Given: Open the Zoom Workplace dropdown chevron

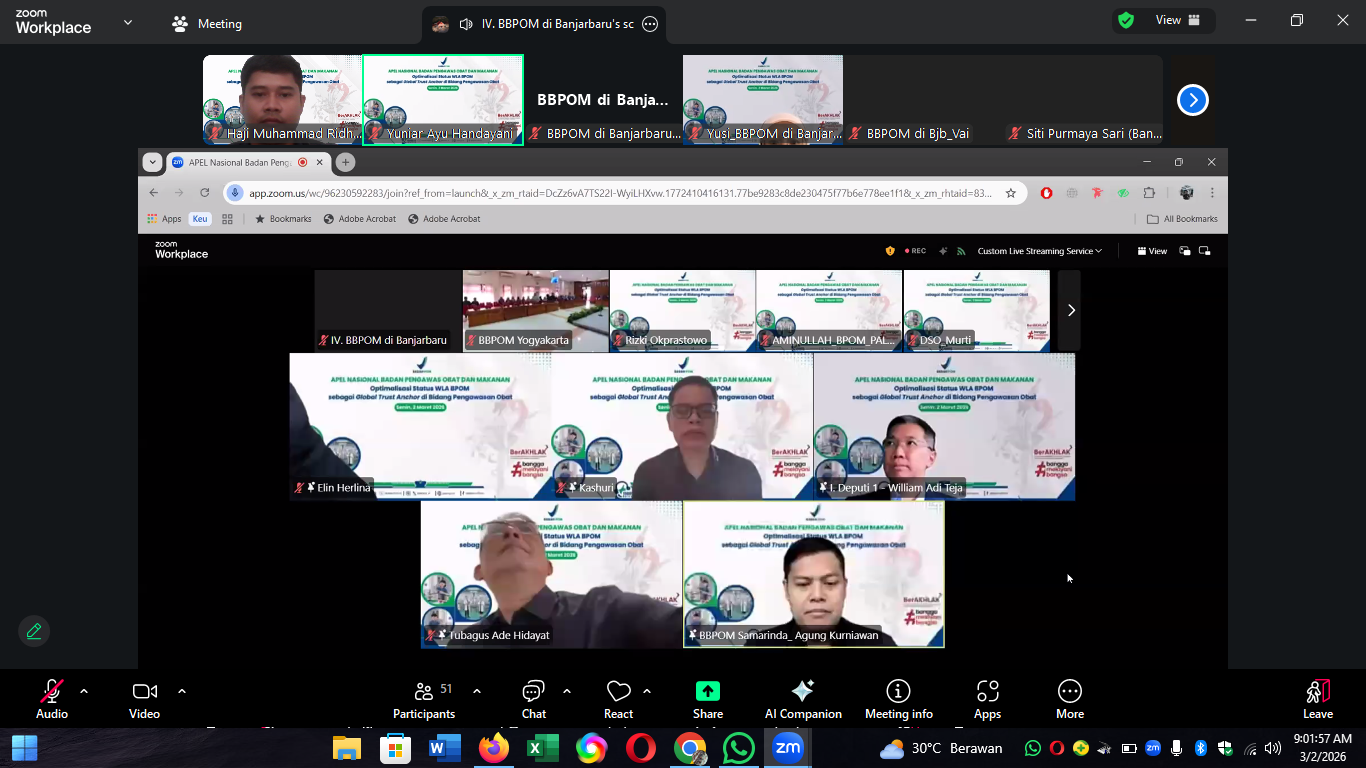Looking at the screenshot, I should point(127,22).
